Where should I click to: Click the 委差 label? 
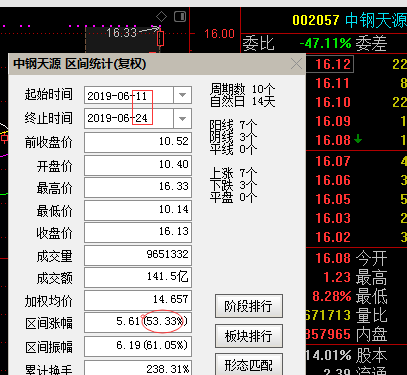coord(371,44)
